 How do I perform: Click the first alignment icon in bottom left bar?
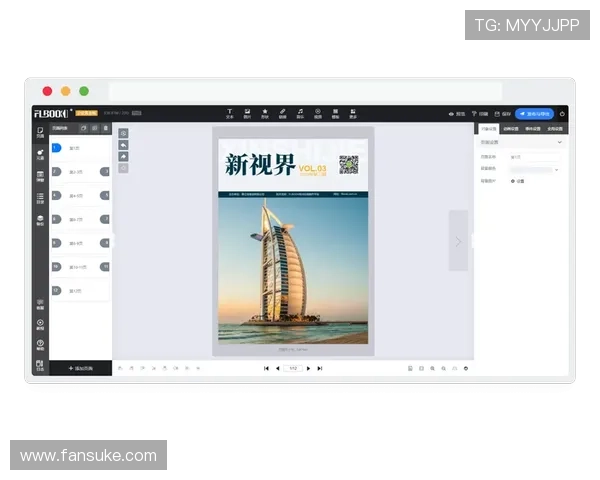pos(120,368)
